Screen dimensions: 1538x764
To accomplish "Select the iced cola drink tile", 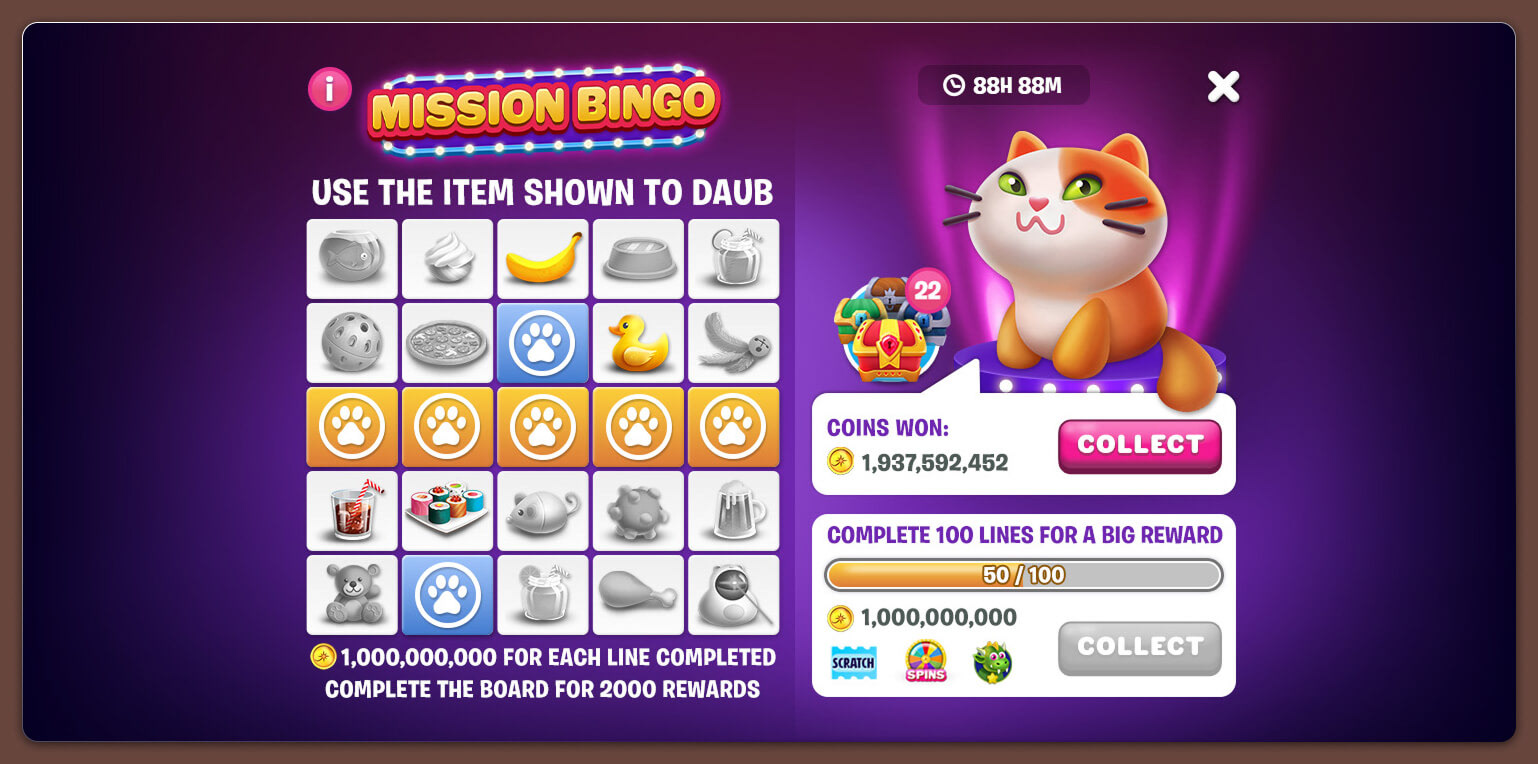I will pyautogui.click(x=352, y=511).
